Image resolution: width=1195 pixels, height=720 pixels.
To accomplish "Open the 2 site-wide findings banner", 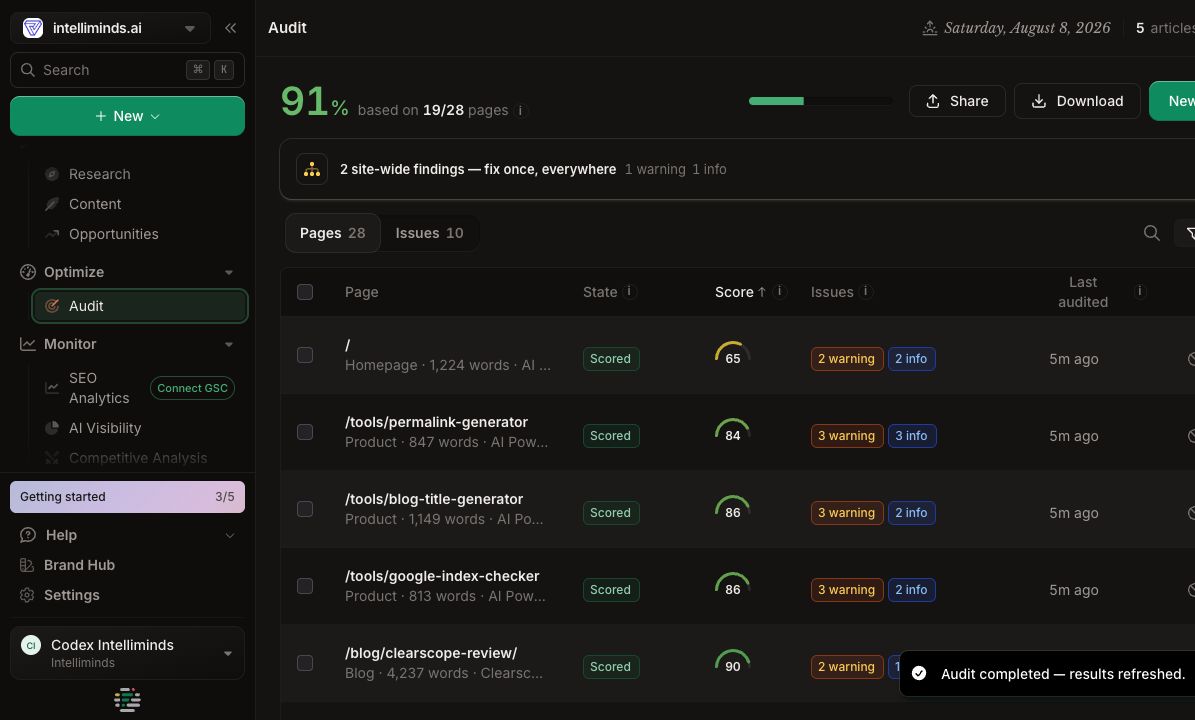I will pos(736,169).
